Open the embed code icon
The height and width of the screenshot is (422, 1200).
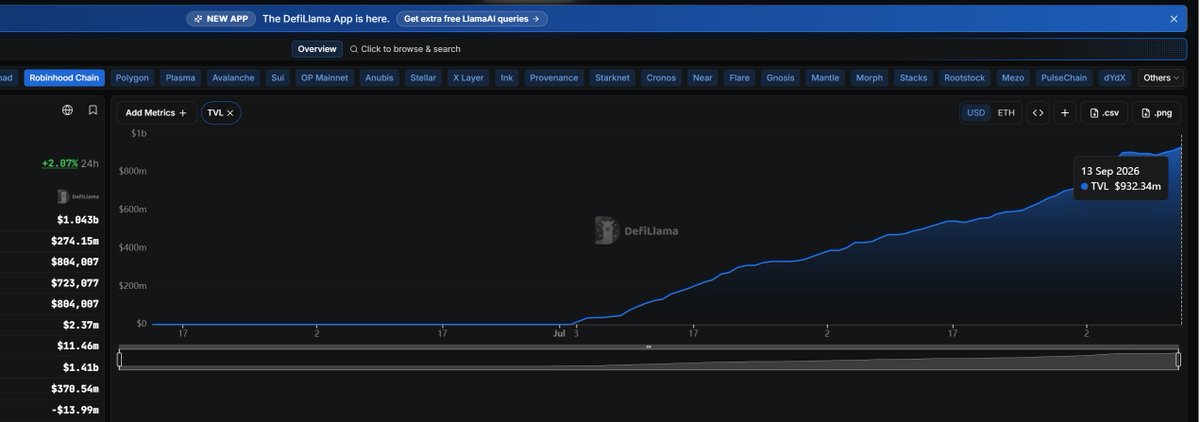(1038, 113)
